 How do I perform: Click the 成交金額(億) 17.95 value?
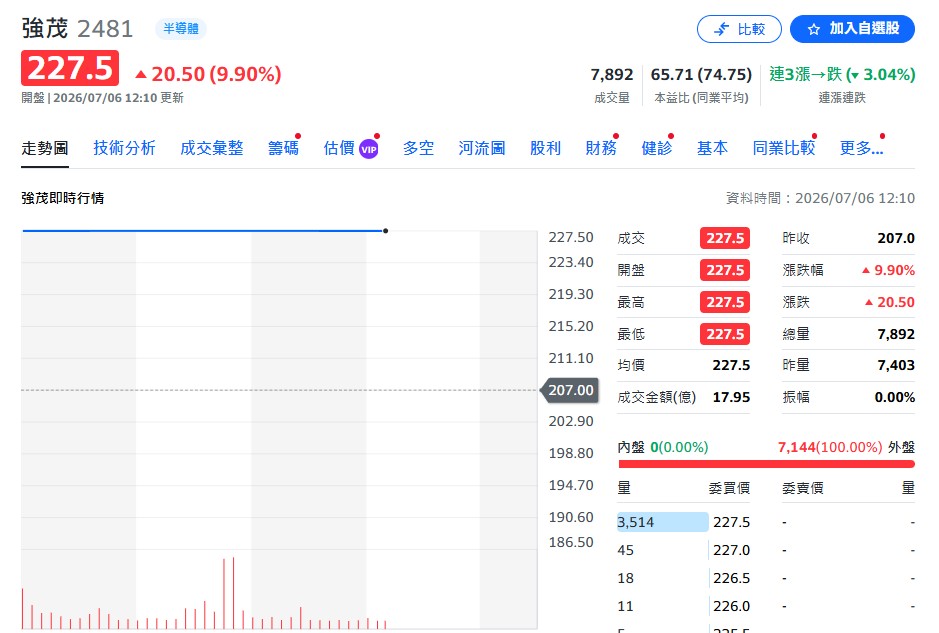click(731, 397)
